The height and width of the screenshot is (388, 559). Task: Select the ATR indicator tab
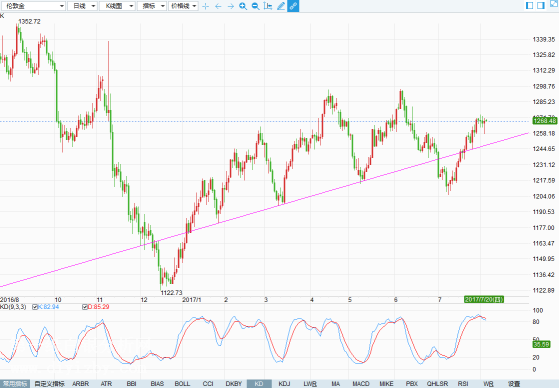pos(106,384)
